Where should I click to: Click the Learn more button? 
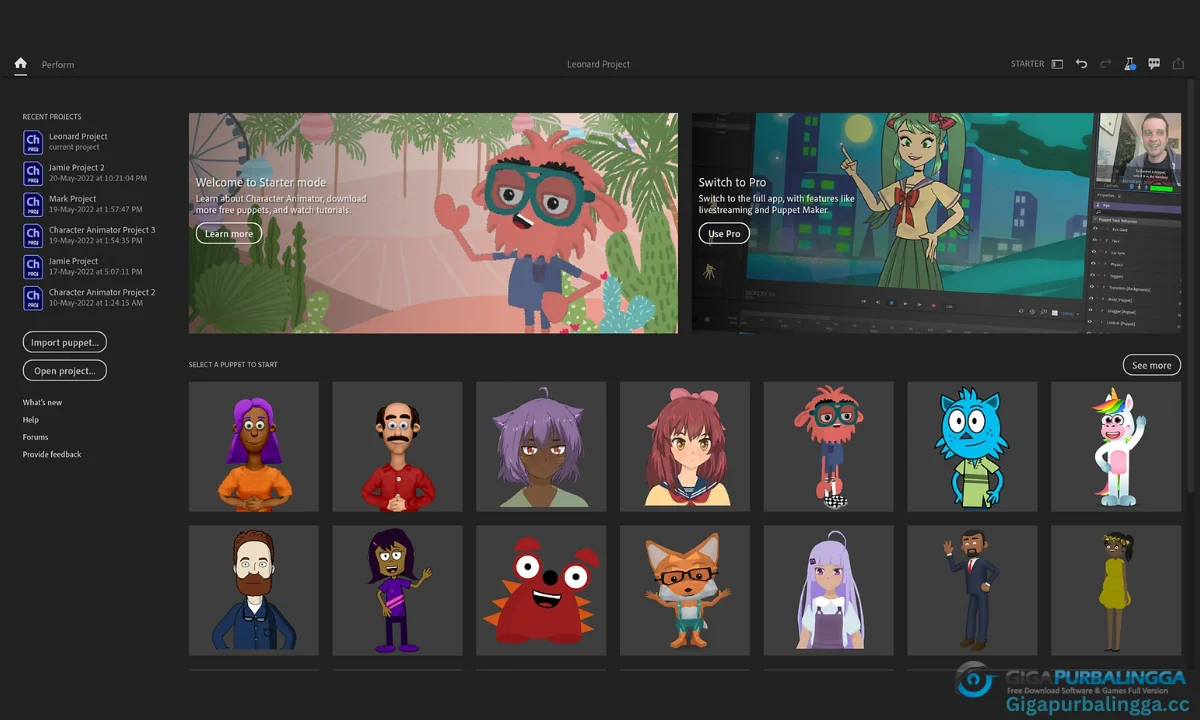coord(229,234)
